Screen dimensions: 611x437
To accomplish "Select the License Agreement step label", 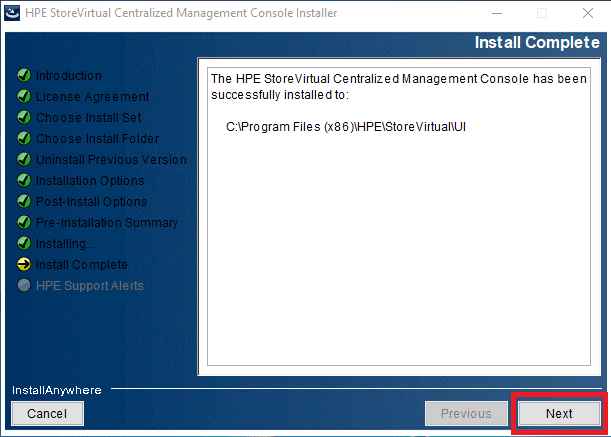I will [92, 97].
